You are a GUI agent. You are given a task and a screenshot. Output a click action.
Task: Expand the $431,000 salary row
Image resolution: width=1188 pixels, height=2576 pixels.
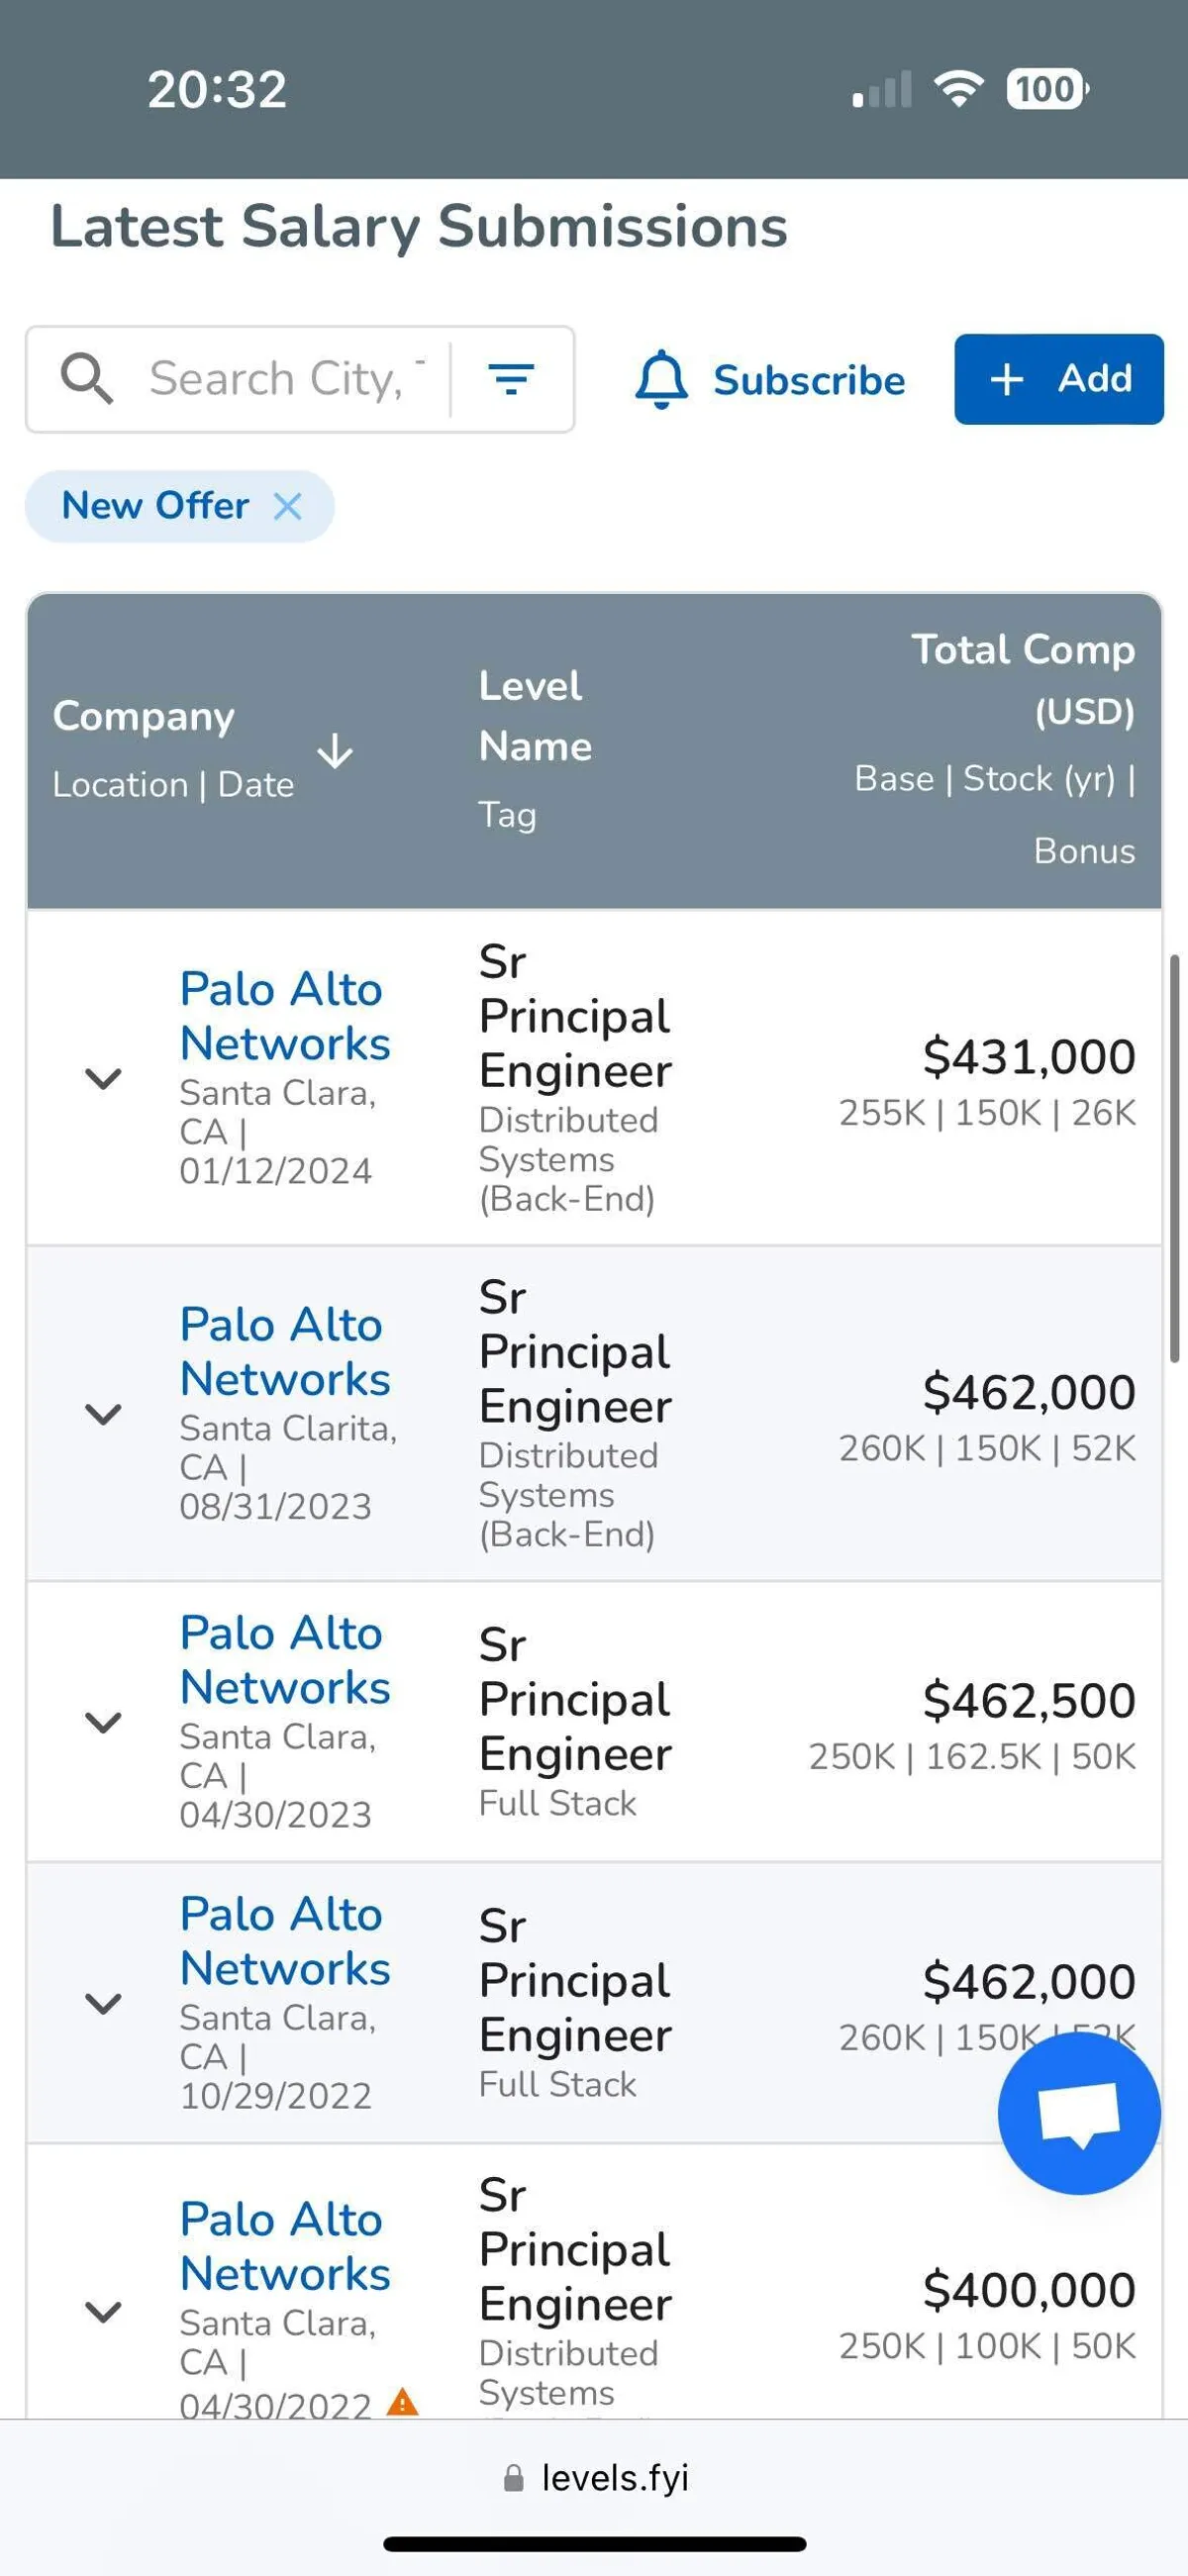pyautogui.click(x=103, y=1078)
